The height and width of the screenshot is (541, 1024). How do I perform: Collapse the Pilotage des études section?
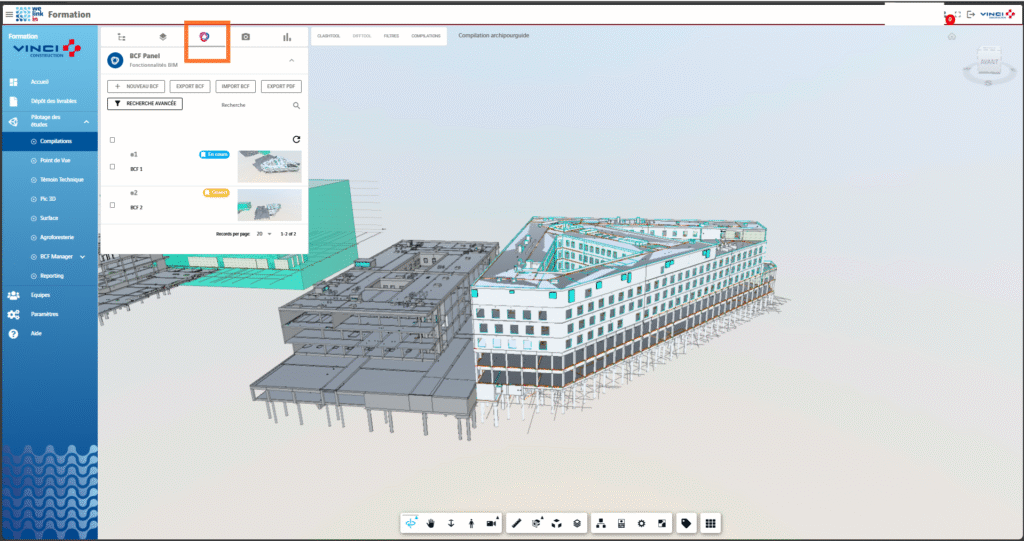(86, 122)
